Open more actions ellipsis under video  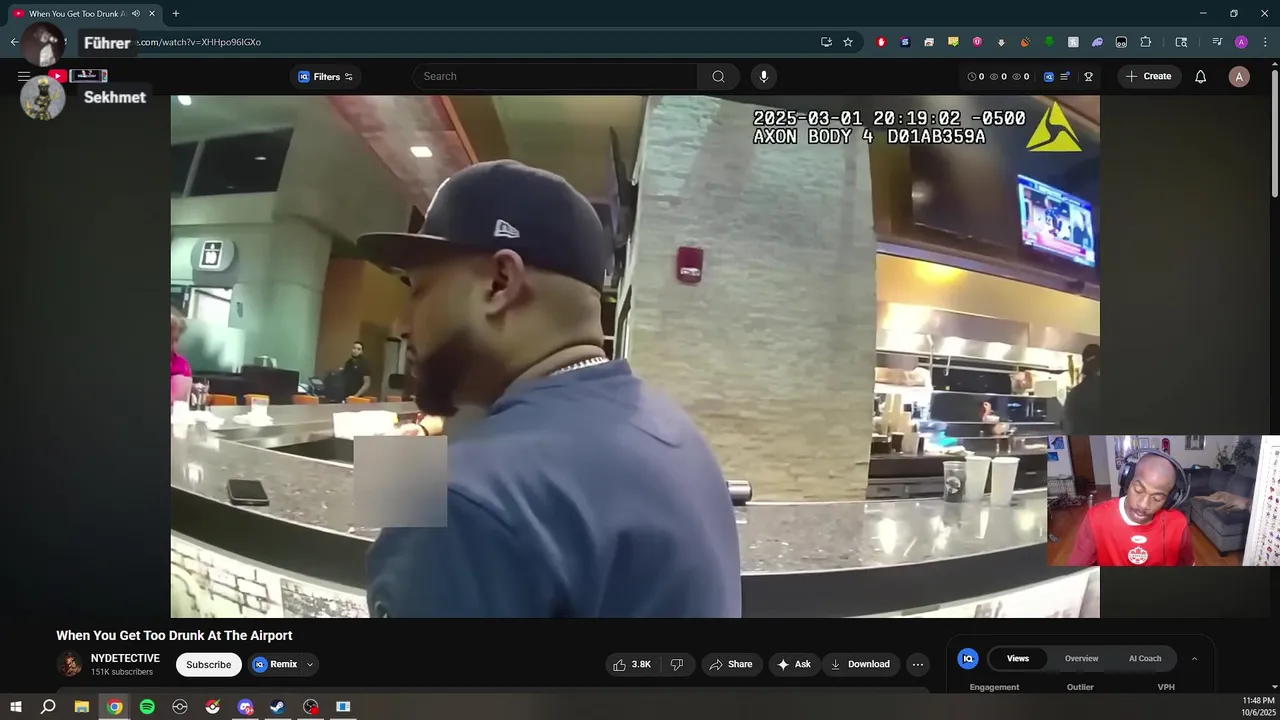(918, 664)
